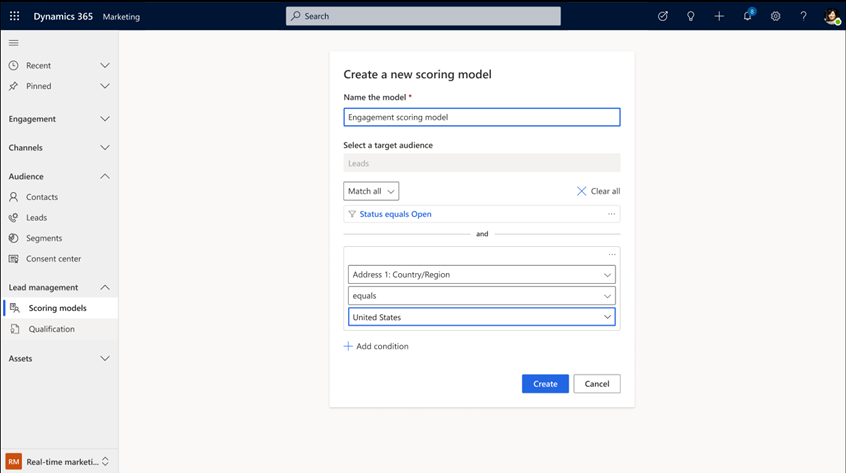Image resolution: width=846 pixels, height=473 pixels.
Task: Go to Segments in sidebar
Action: [x=44, y=238]
